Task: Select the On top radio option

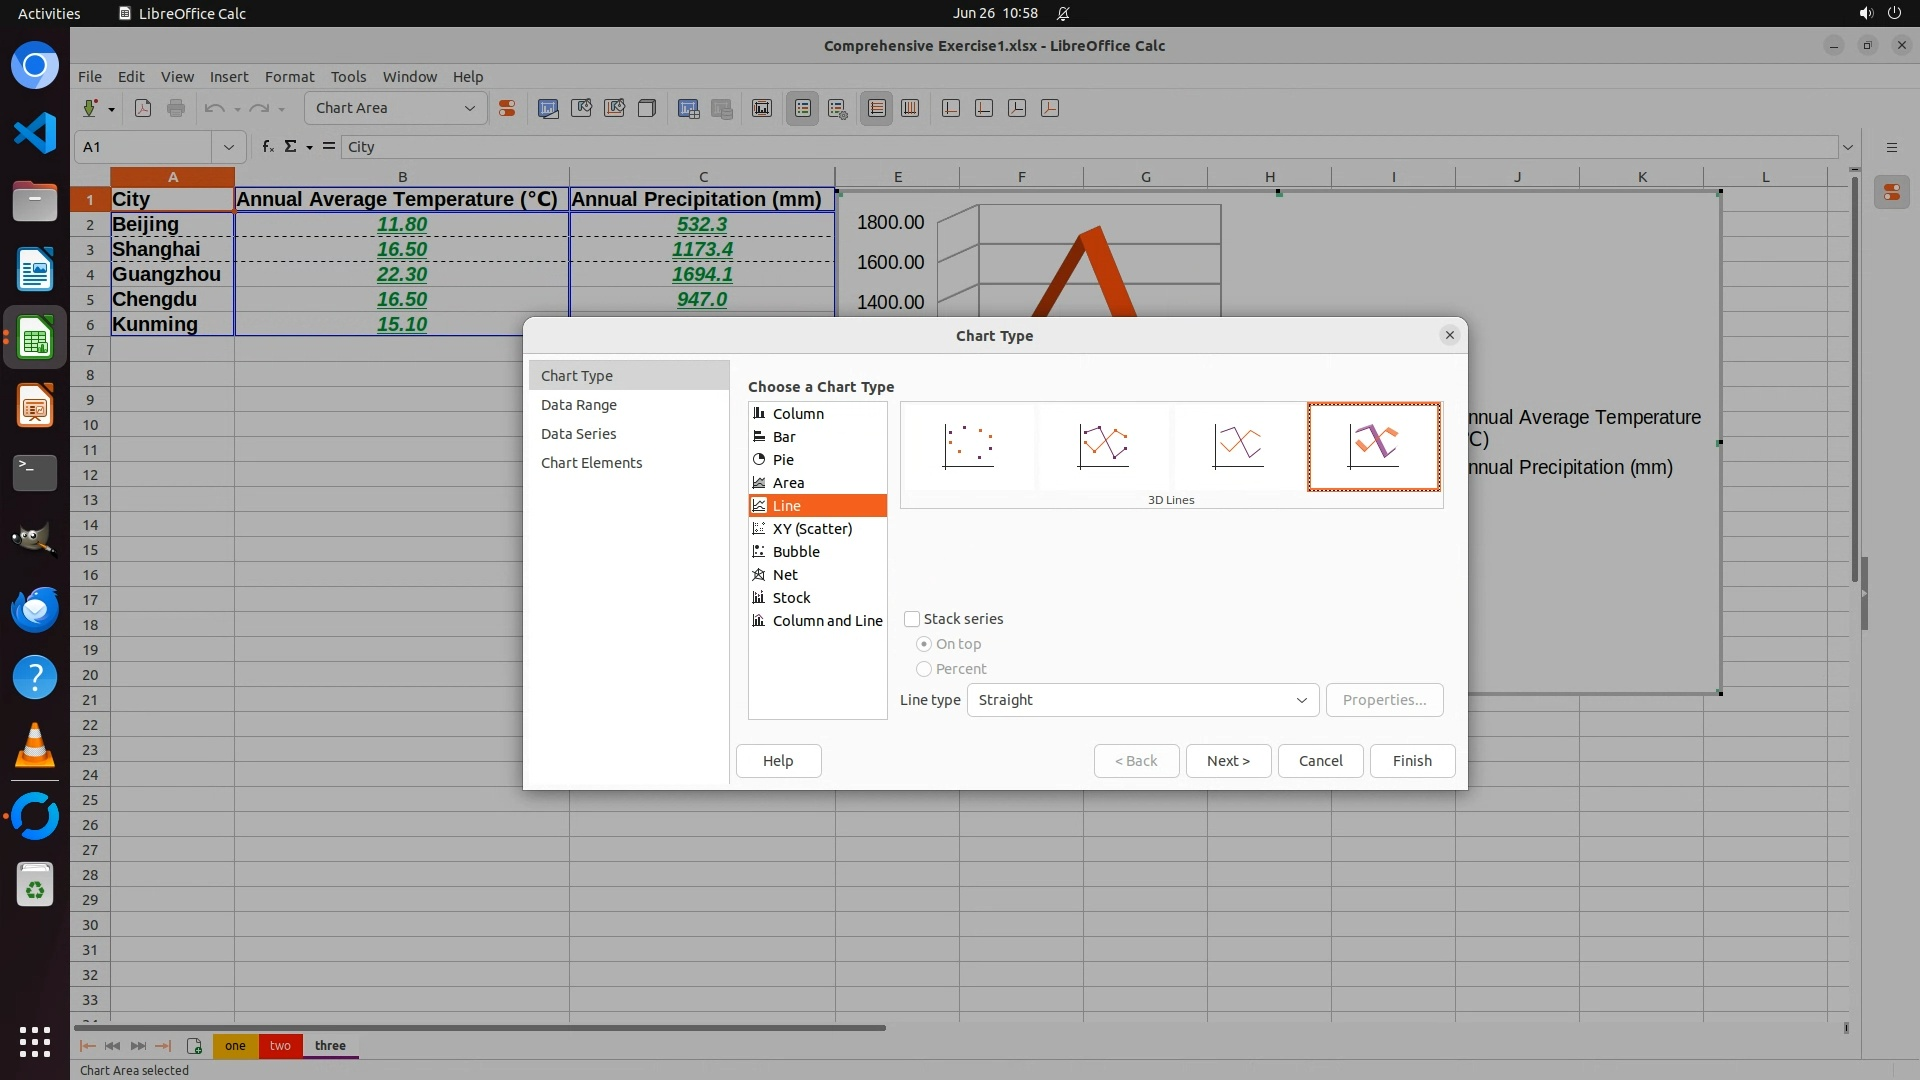Action: tap(924, 644)
